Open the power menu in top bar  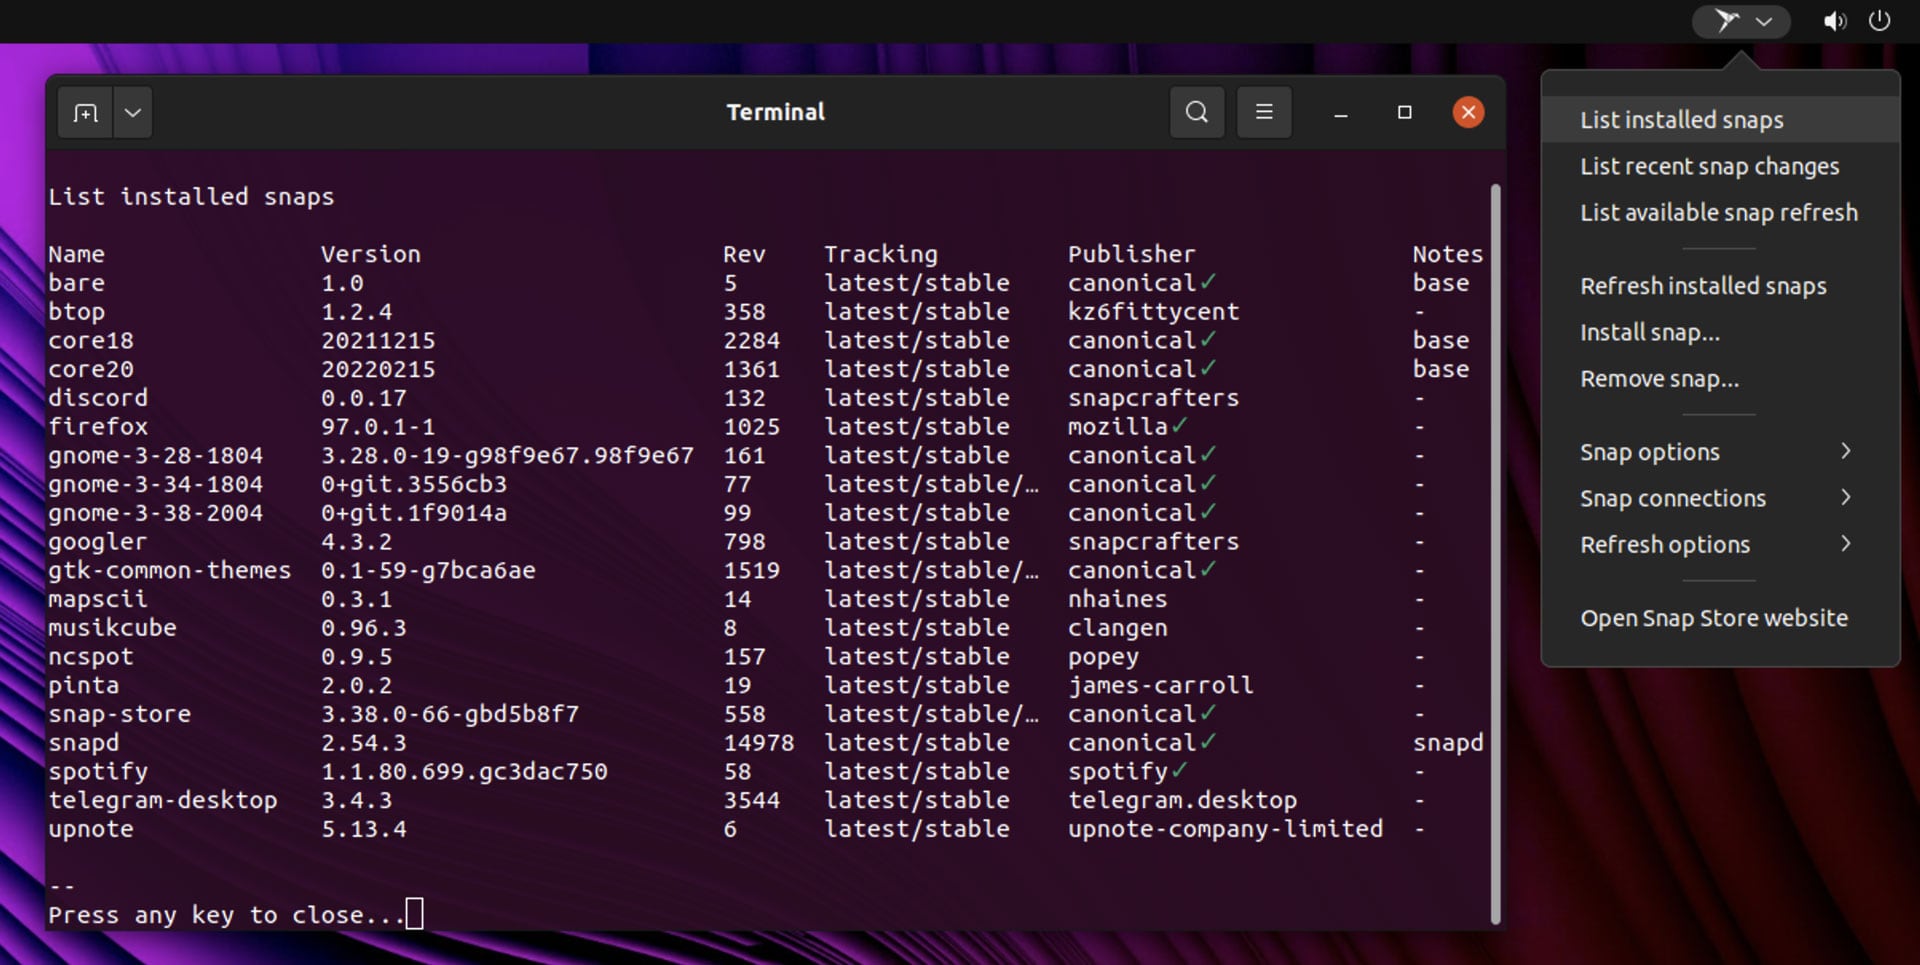[1879, 21]
